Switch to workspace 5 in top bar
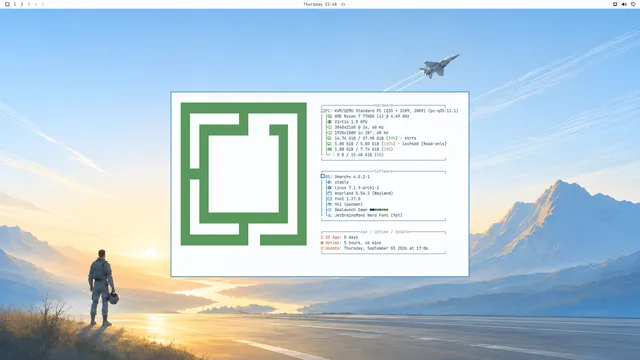The width and height of the screenshot is (640, 360). tap(42, 4)
